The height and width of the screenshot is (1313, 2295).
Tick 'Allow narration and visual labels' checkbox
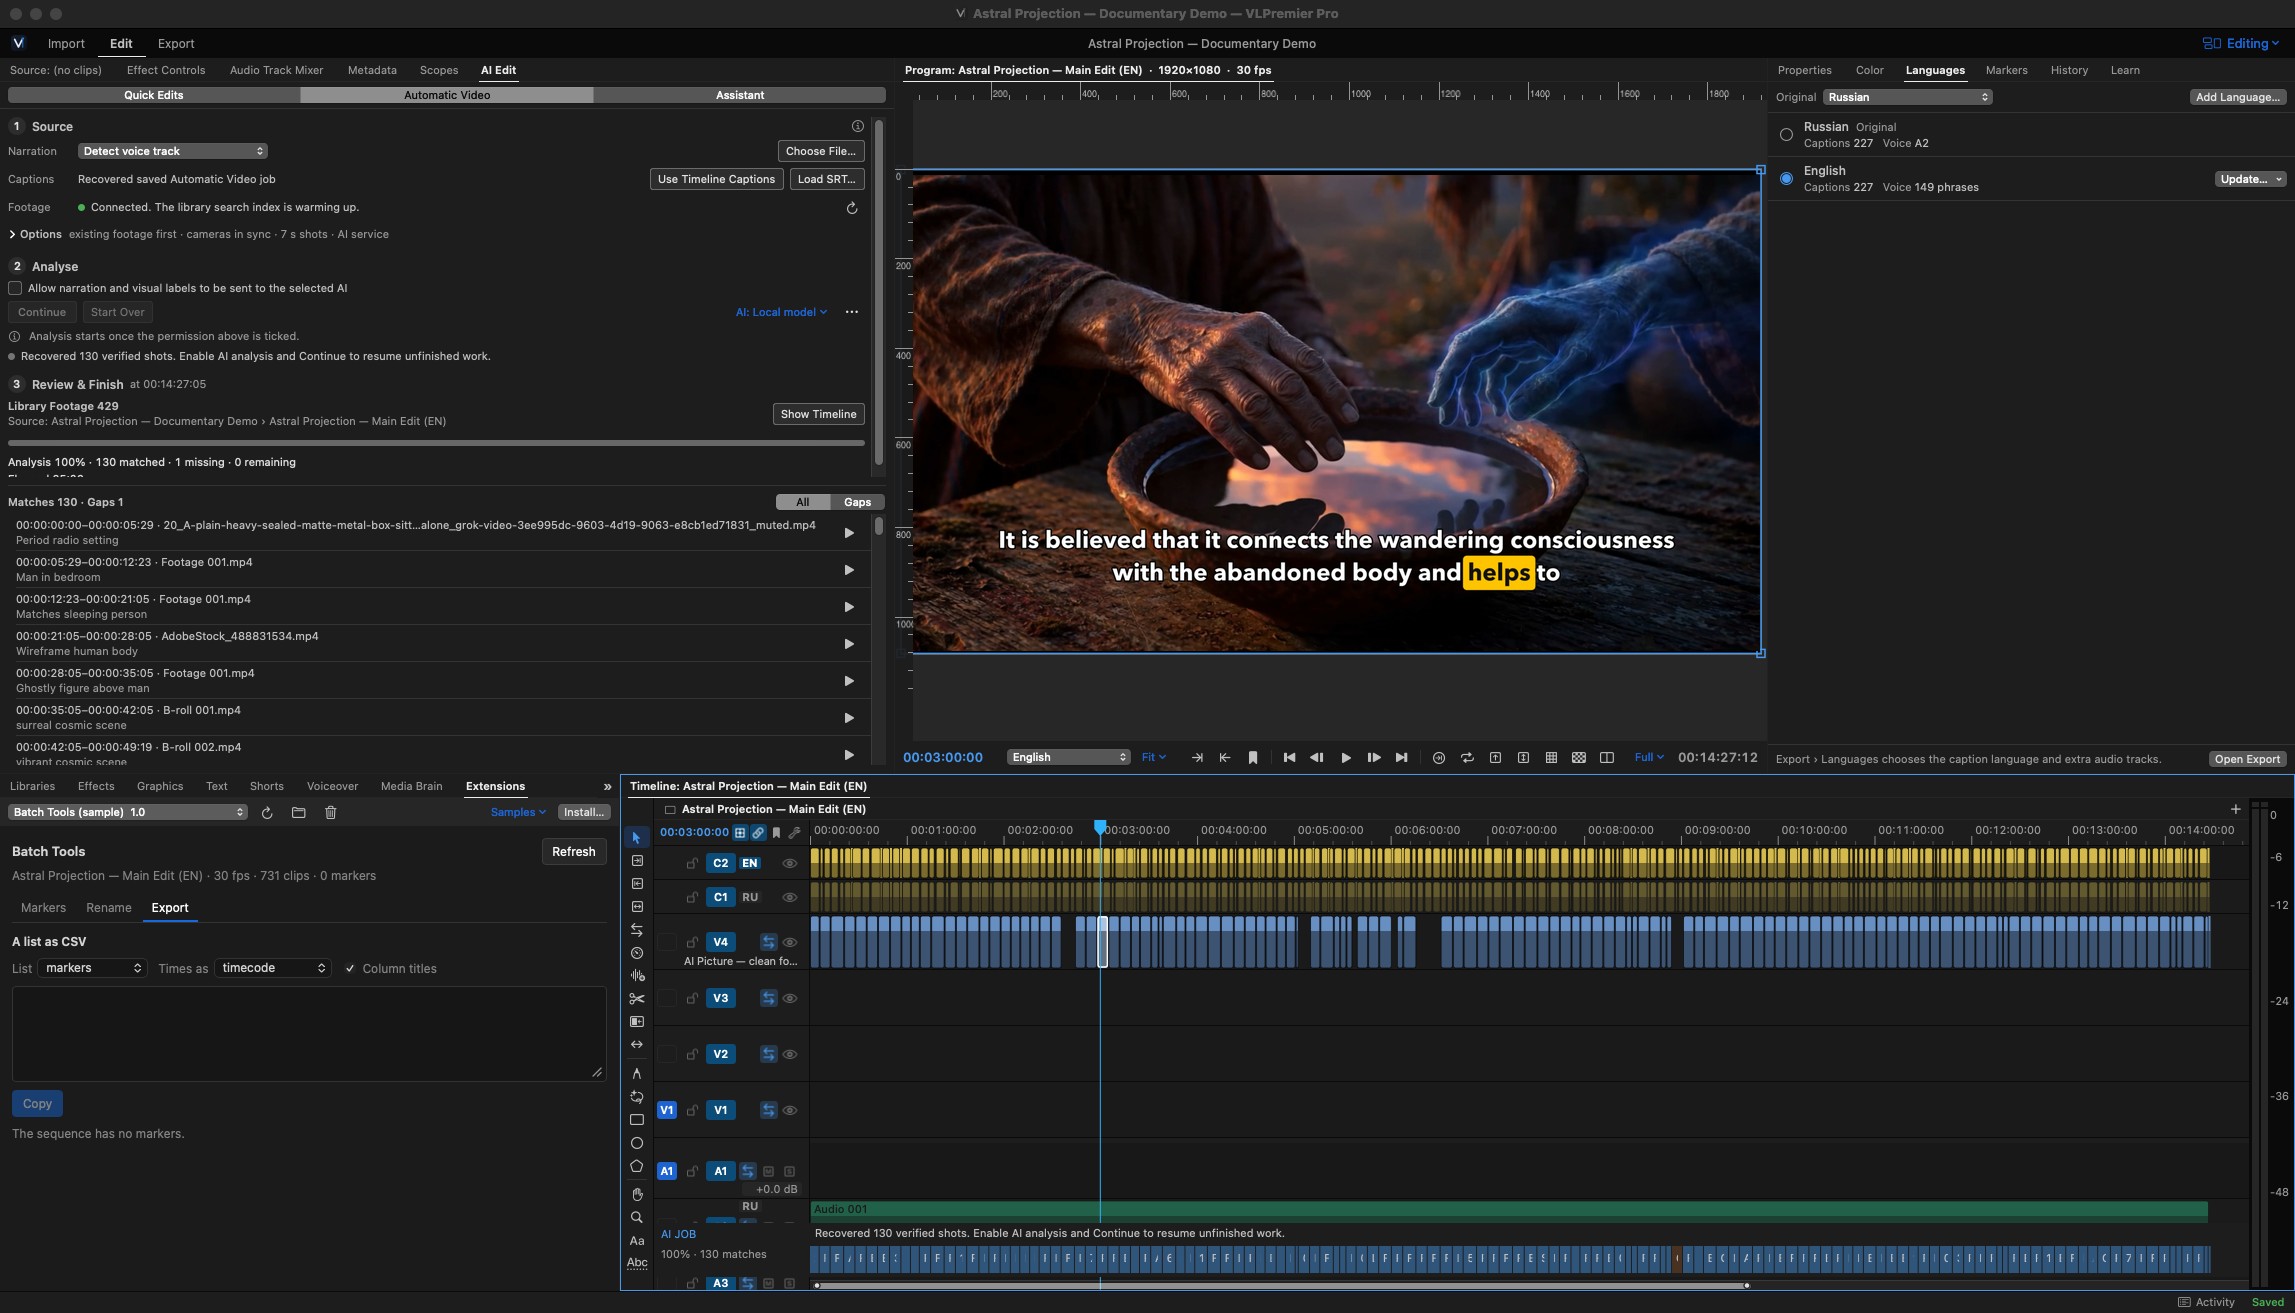(x=15, y=288)
